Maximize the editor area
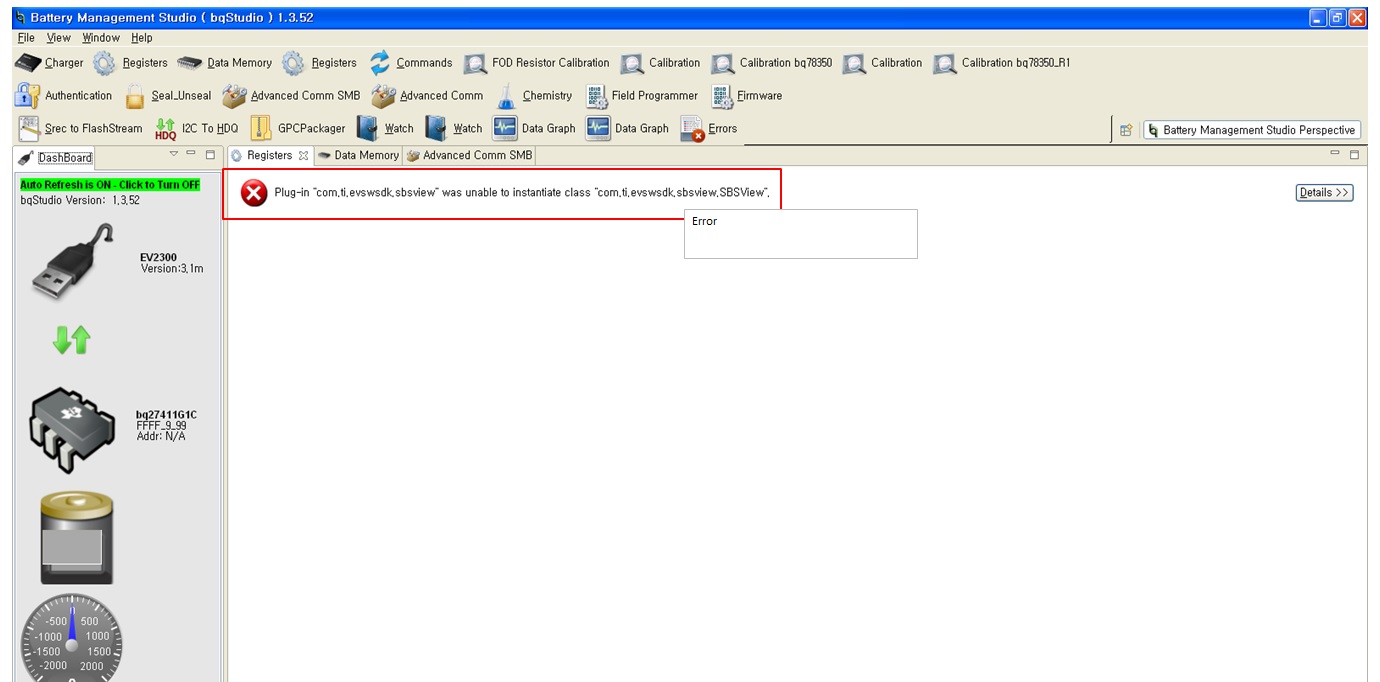Screen dimensions: 1380x682 [x=1354, y=155]
